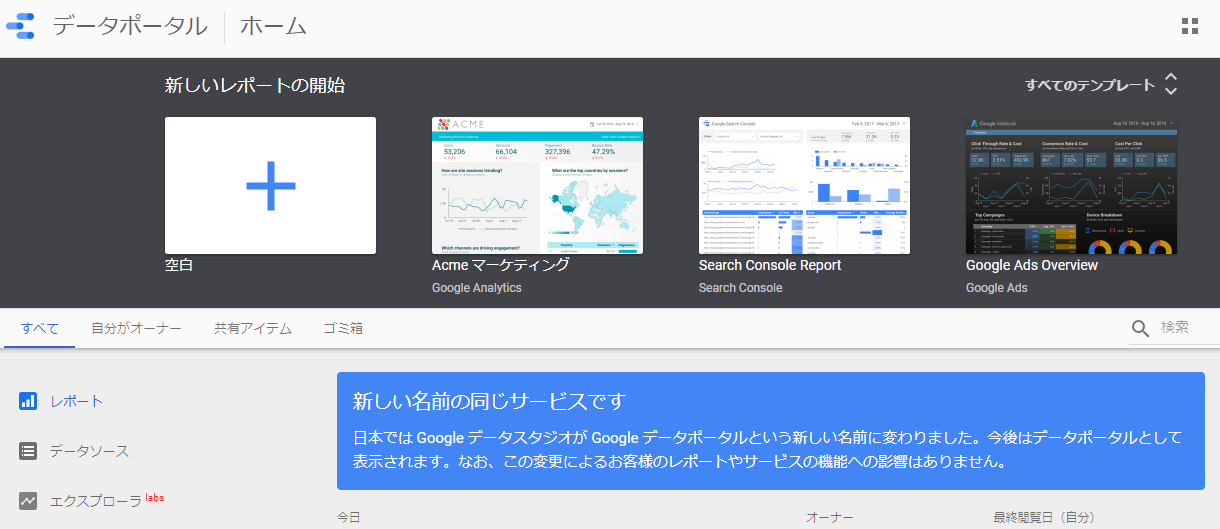Switch to the すべて tab

[x=40, y=328]
